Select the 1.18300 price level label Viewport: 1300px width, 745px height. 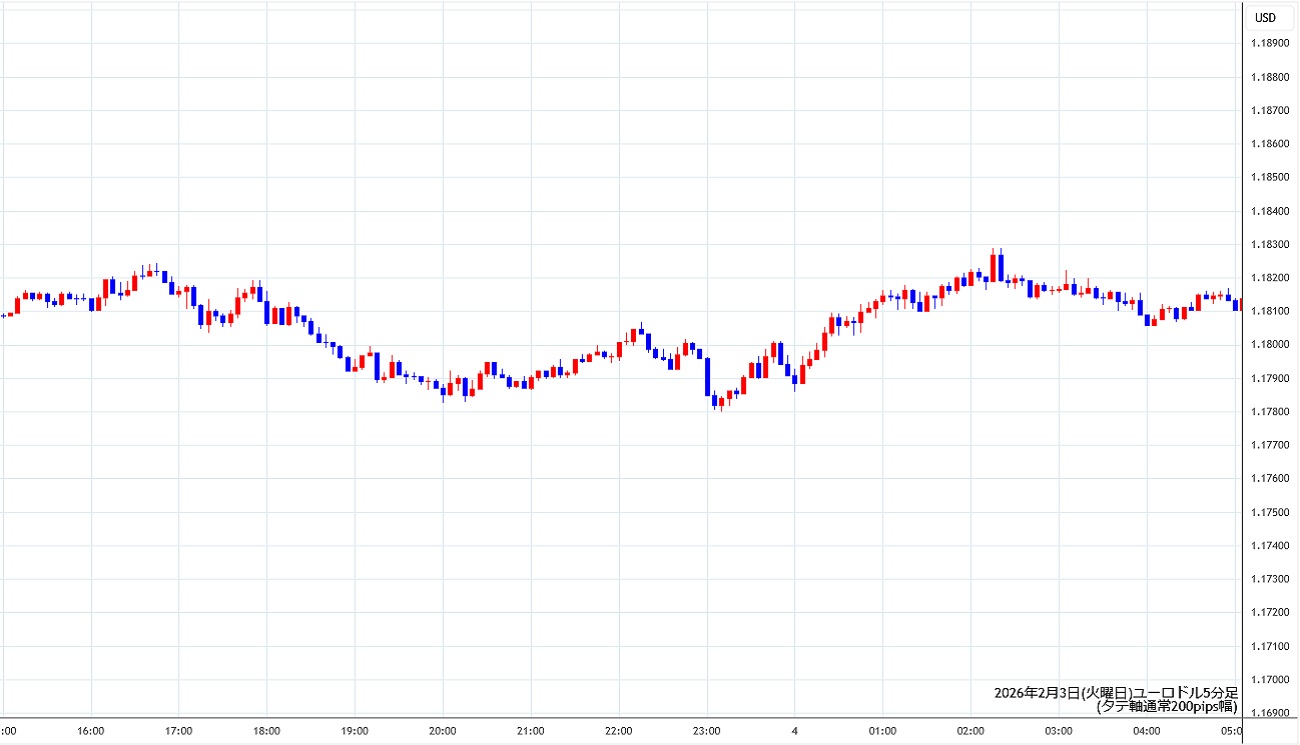1272,244
